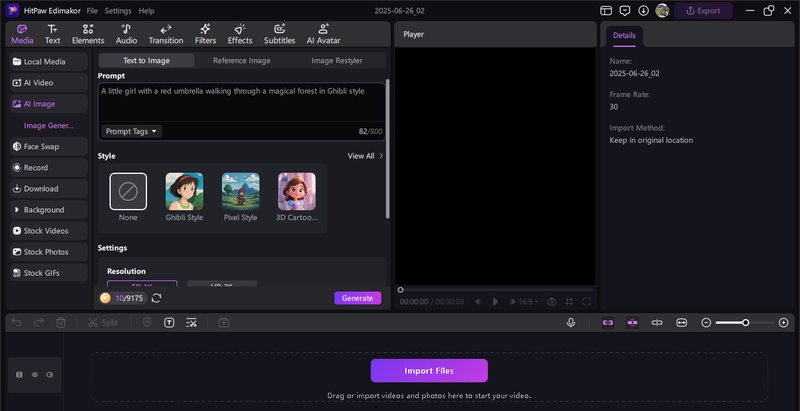Viewport: 800px width, 411px height.
Task: Open the Elements tab
Action: pyautogui.click(x=88, y=34)
